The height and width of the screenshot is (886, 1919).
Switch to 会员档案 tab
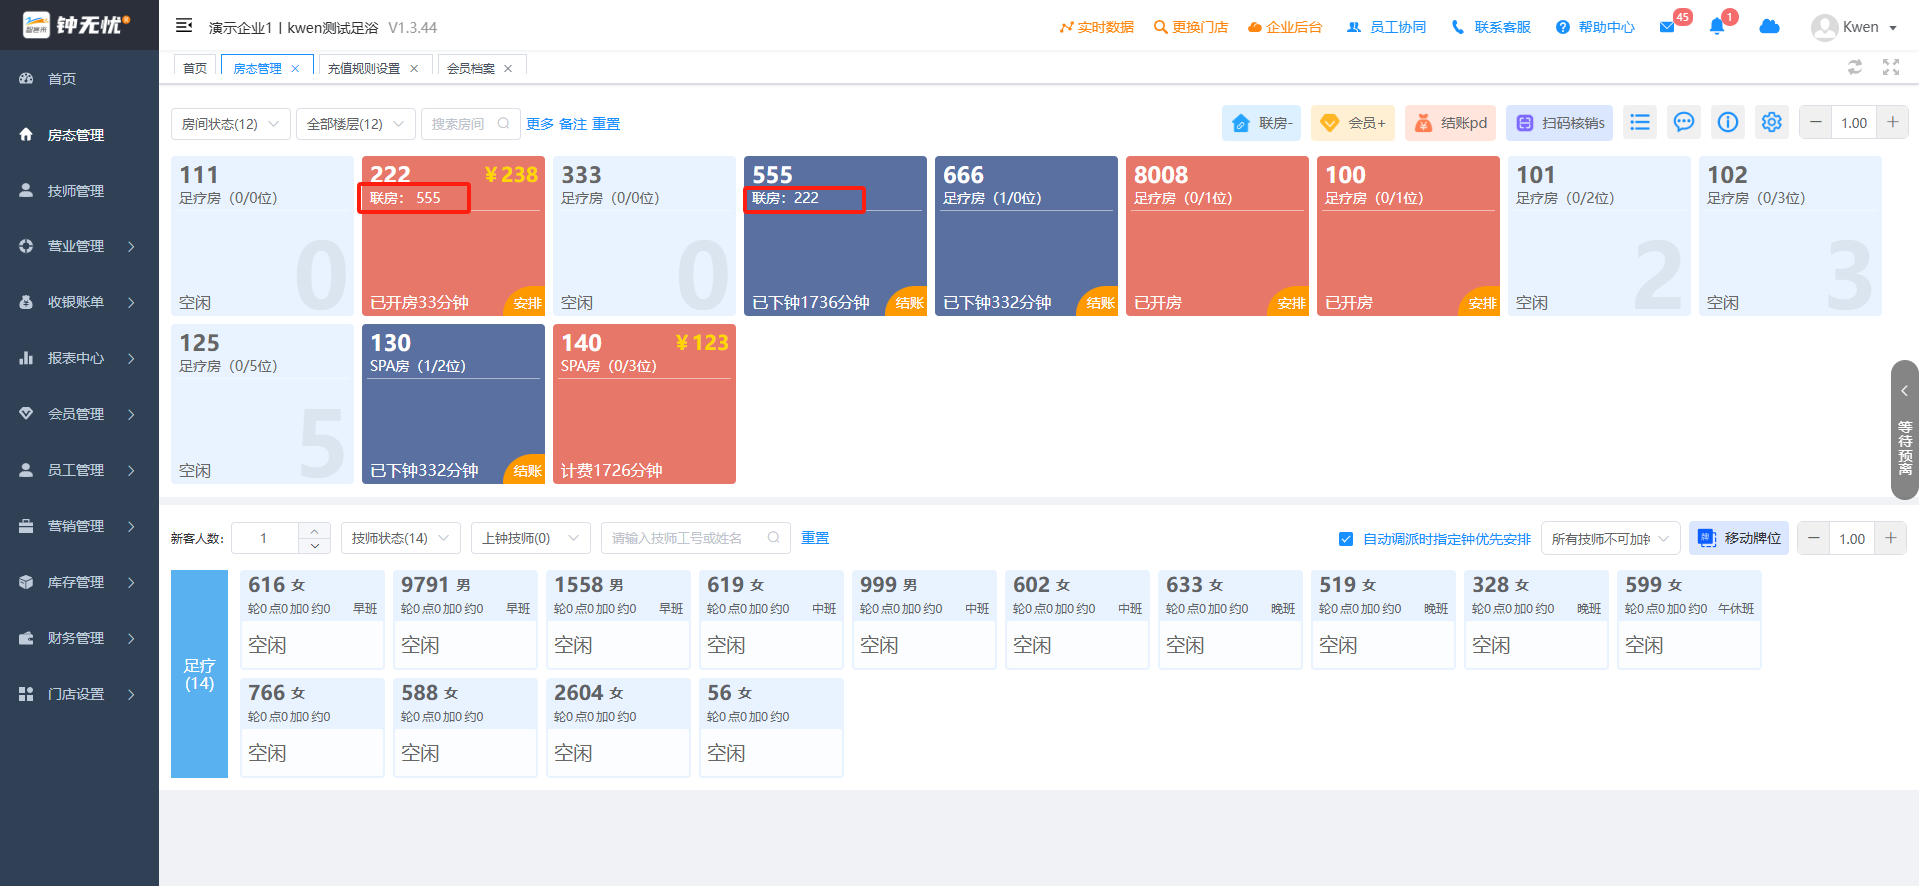471,69
